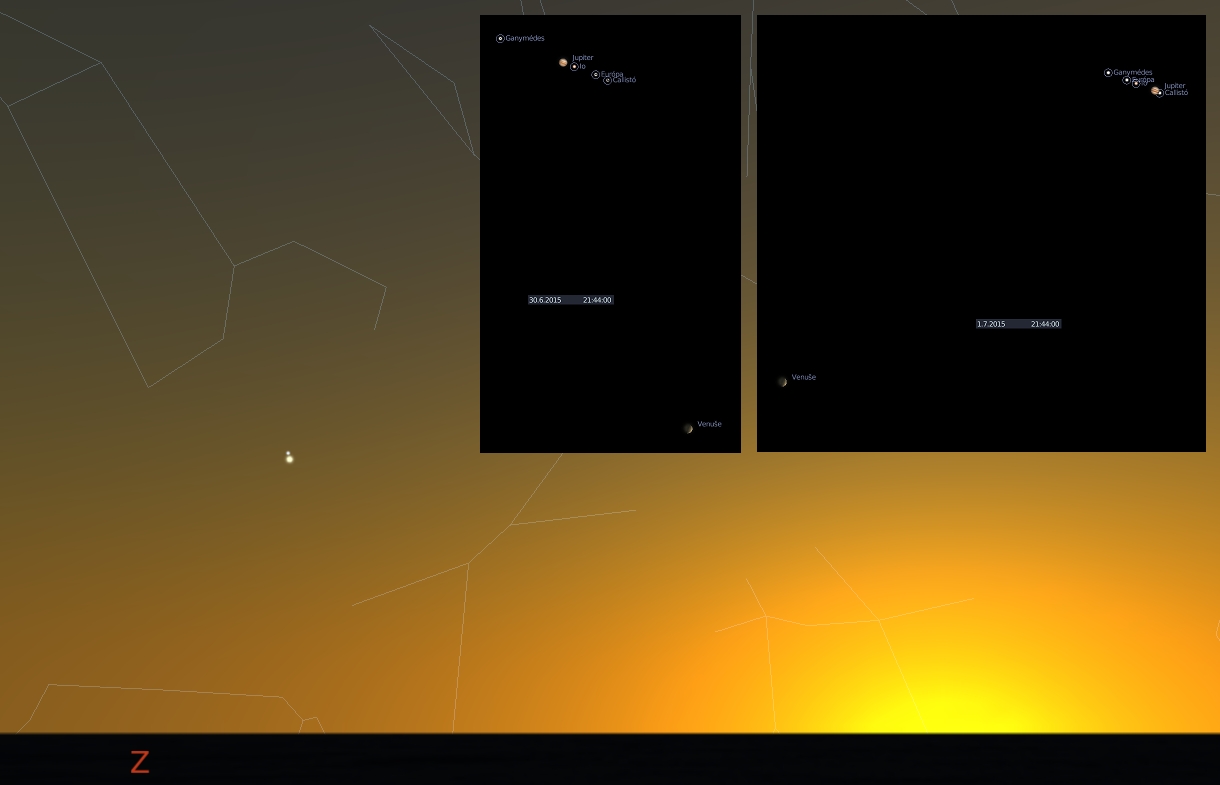Pick Callistó marker in the 30.6.2015 inset

(x=607, y=80)
